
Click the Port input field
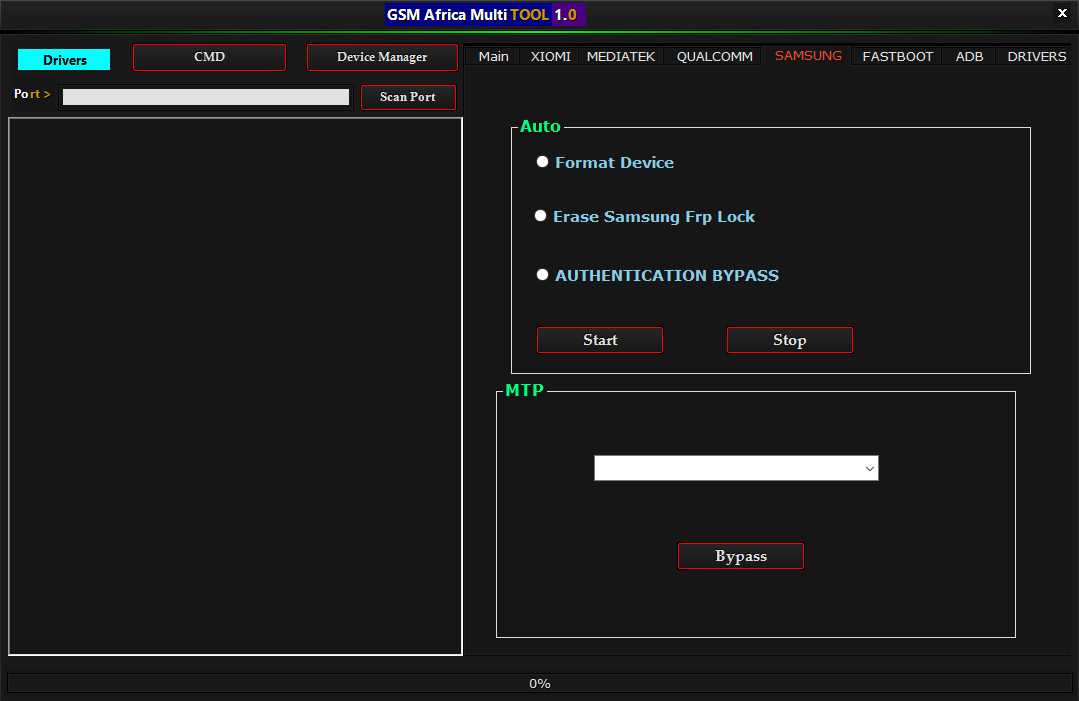tap(206, 97)
